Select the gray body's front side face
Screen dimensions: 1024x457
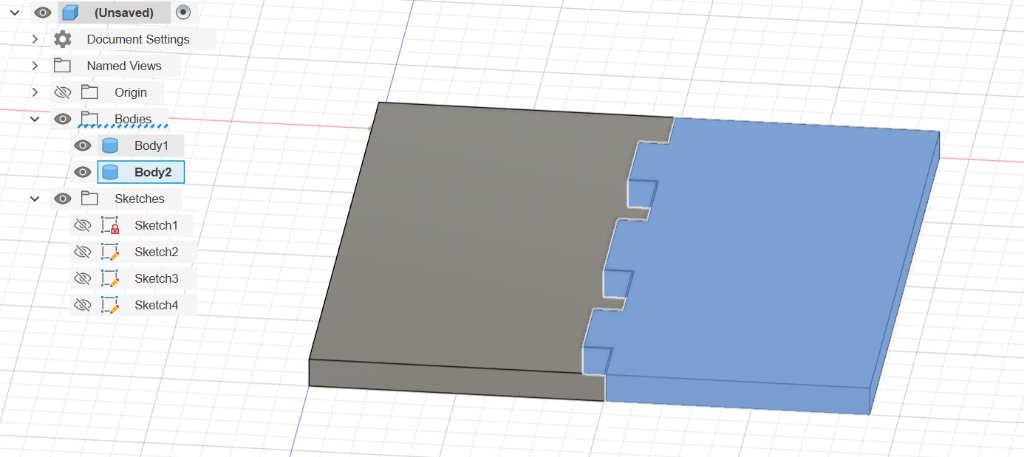457,381
